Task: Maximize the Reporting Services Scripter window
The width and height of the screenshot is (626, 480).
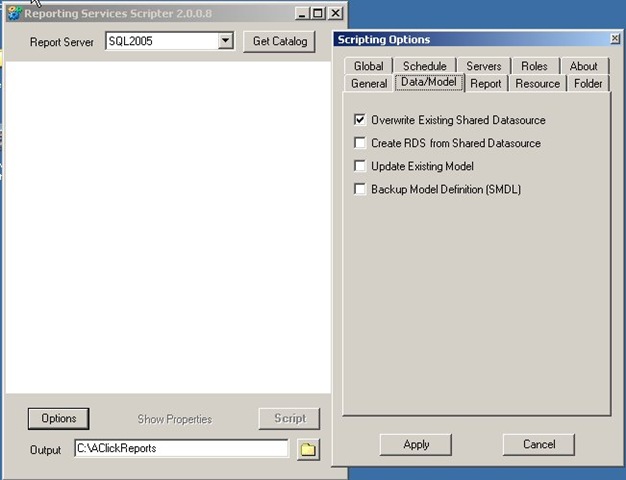Action: [x=318, y=14]
